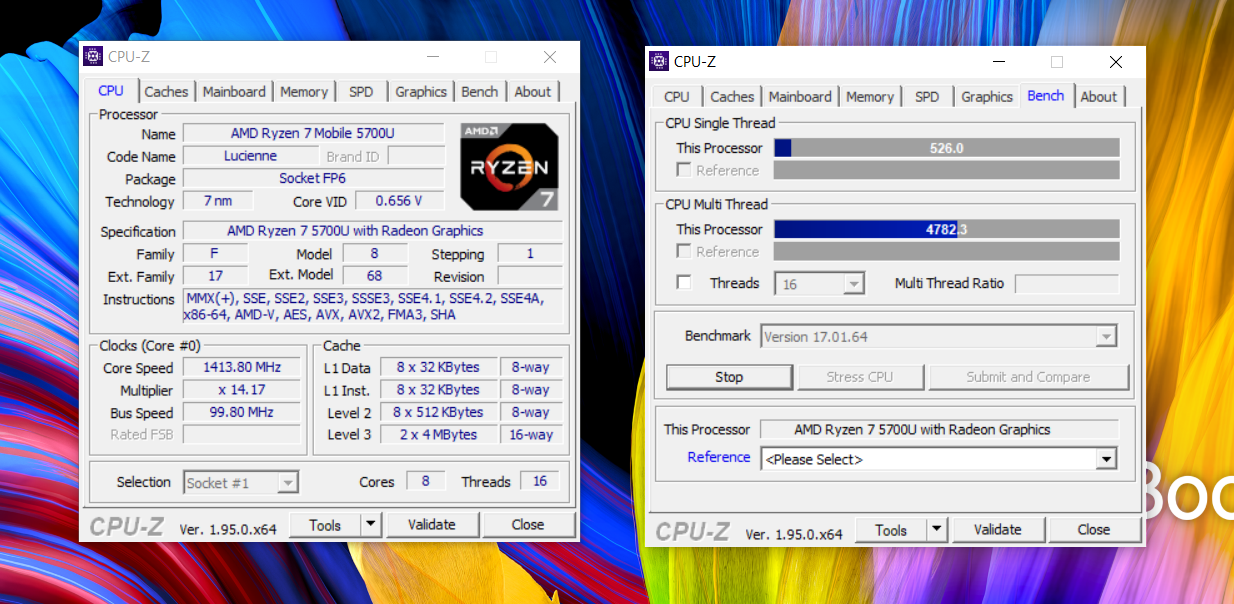
Task: Click the Level 3 cache value 2 x 4 MBytes
Action: (x=438, y=435)
